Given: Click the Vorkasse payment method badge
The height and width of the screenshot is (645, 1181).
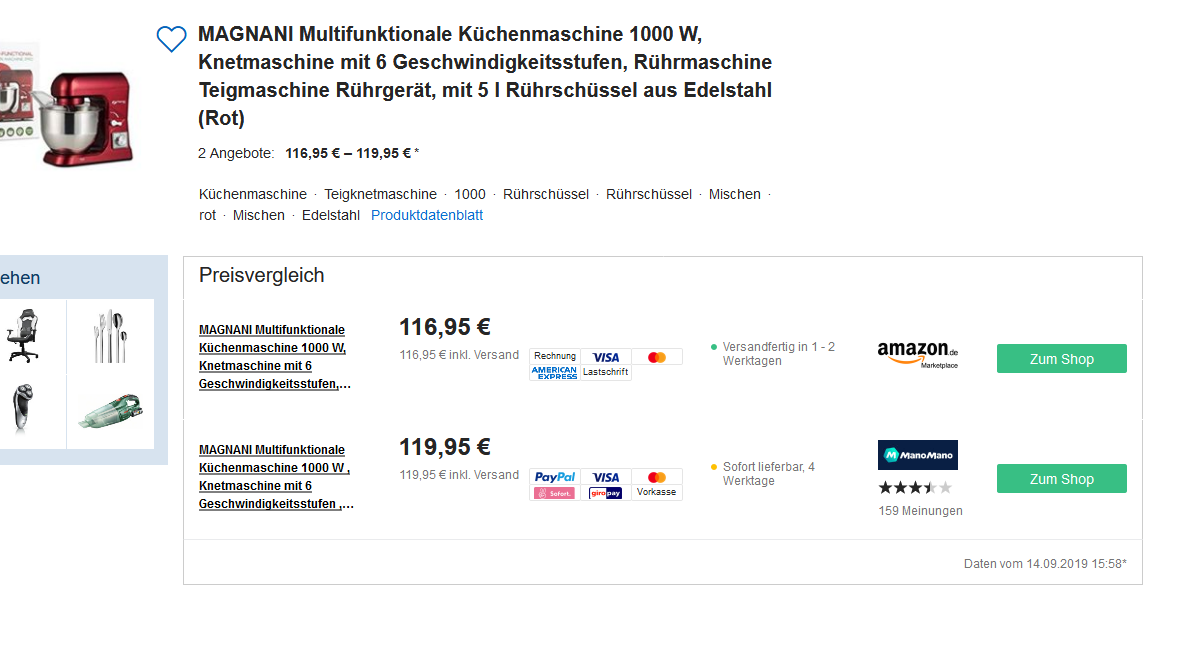Looking at the screenshot, I should pos(656,492).
